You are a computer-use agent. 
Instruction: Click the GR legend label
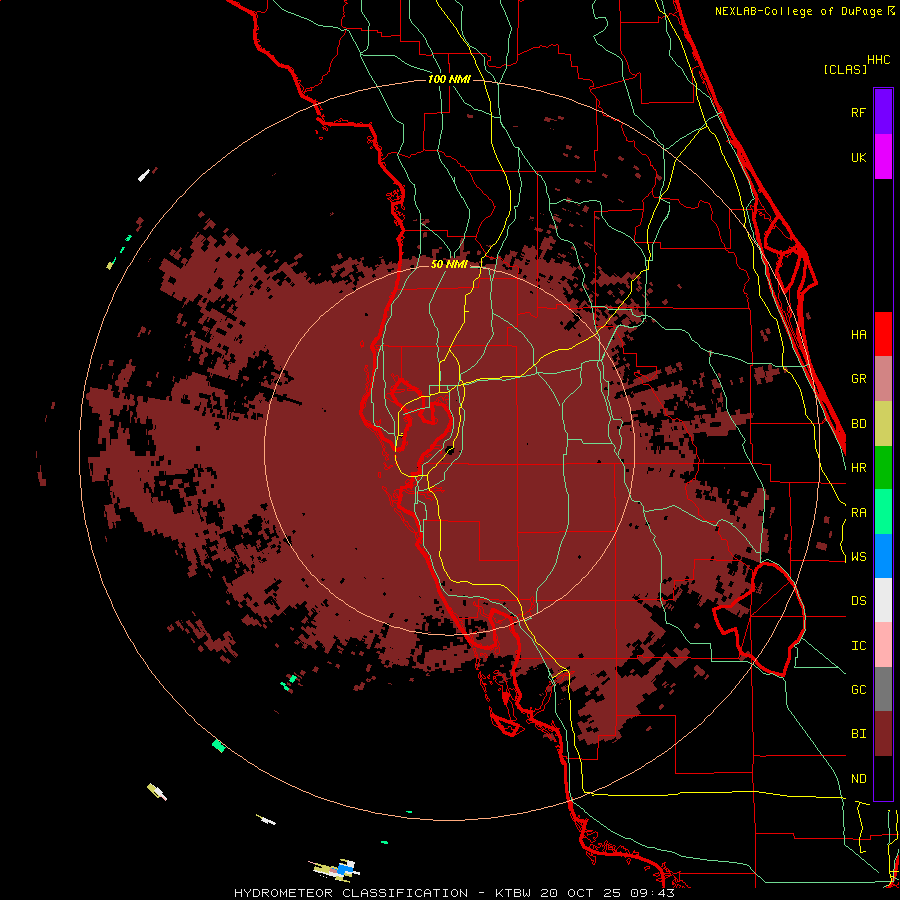[x=858, y=378]
